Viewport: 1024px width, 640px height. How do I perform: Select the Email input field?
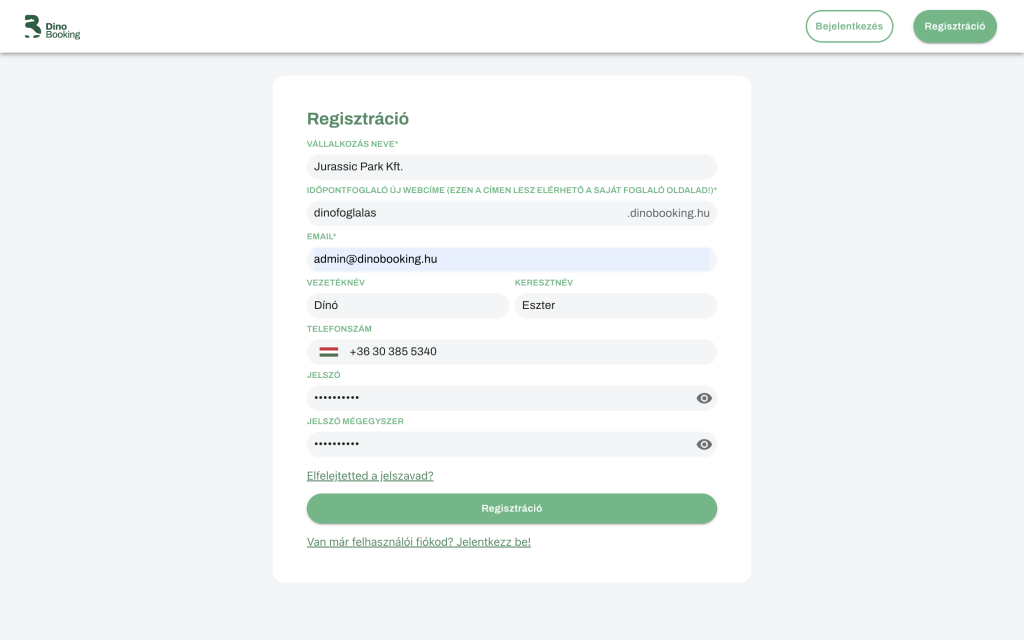pos(511,259)
